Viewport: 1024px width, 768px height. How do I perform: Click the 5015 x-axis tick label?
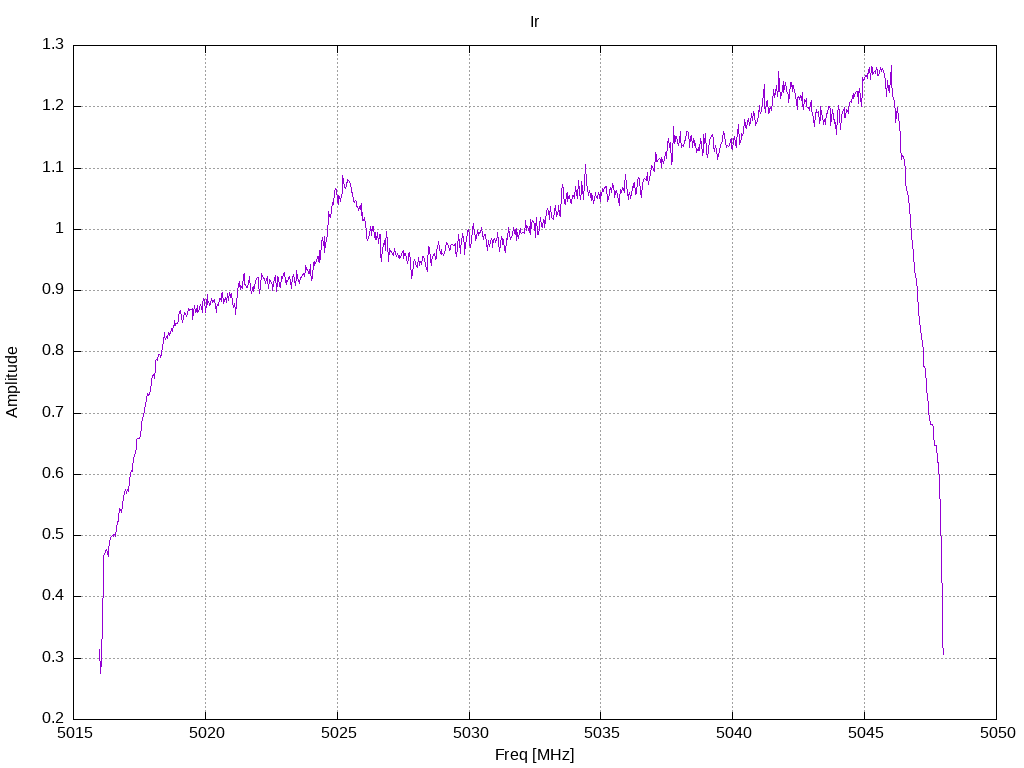pyautogui.click(x=74, y=733)
